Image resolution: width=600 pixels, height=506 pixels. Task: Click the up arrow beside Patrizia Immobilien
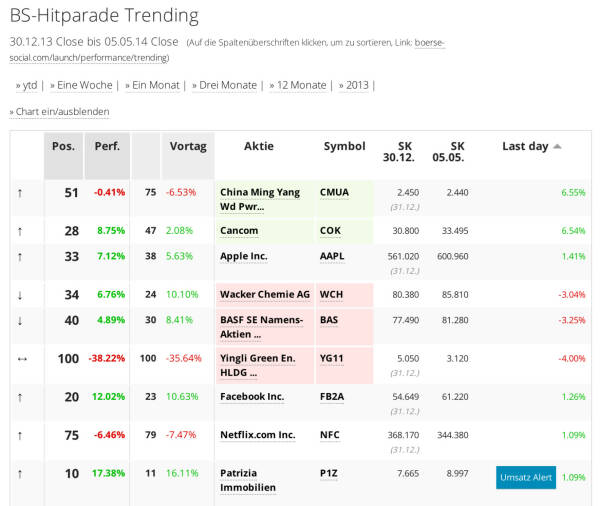point(19,473)
